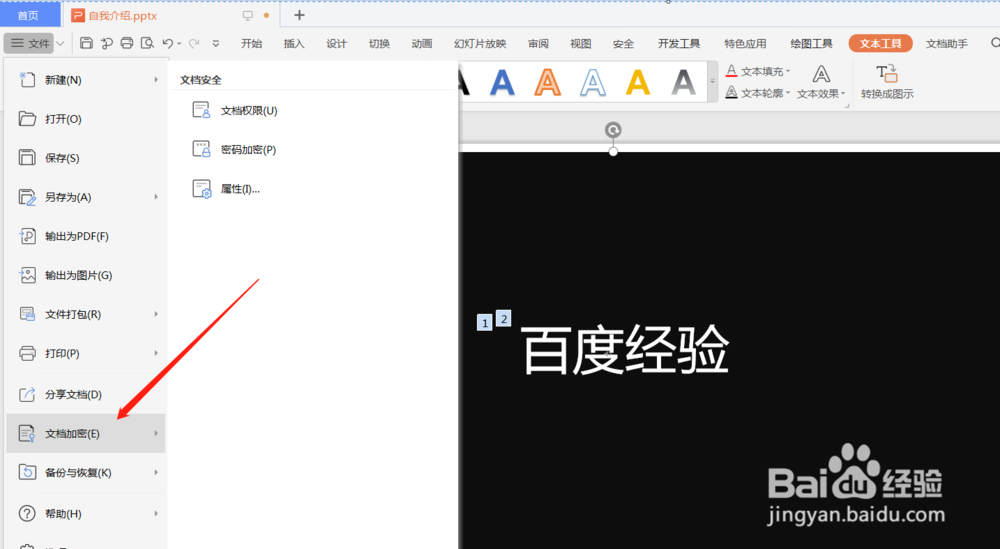Click 密码加密(P) in the 文档安全 submenu
This screenshot has height=549, width=1000.
[234, 150]
